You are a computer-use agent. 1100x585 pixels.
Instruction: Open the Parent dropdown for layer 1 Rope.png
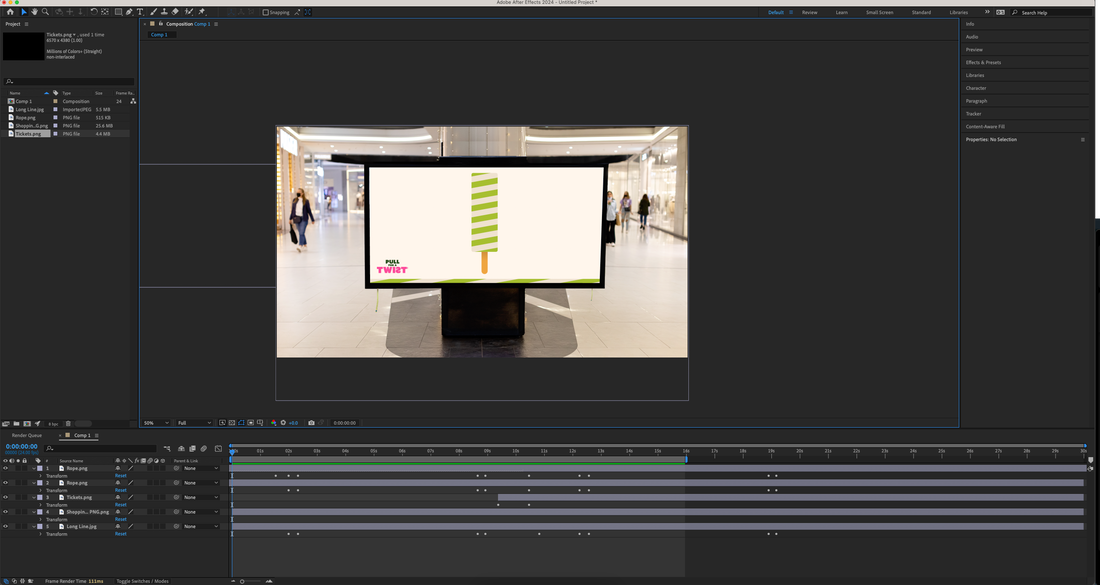point(201,468)
